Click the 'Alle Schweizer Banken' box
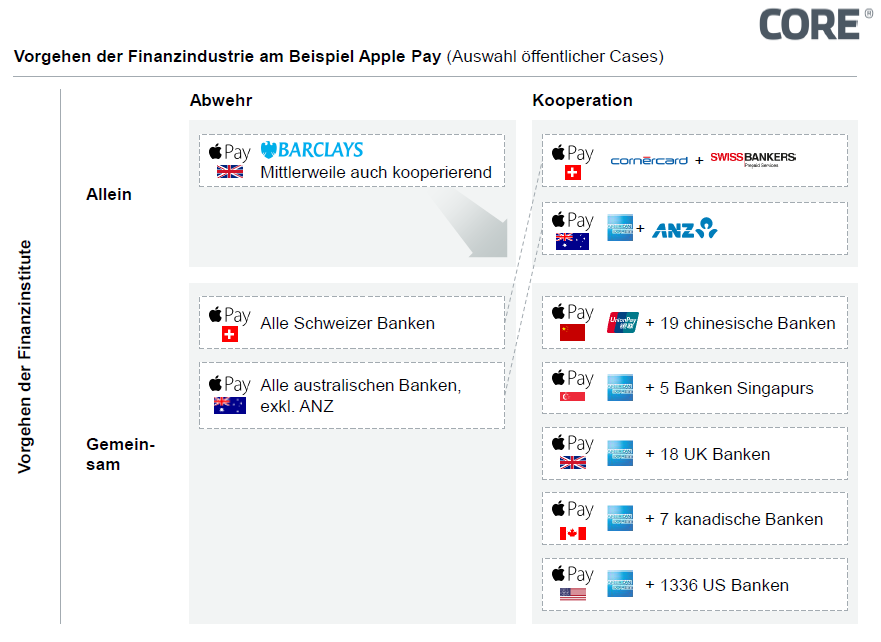This screenshot has width=881, height=642. click(351, 322)
